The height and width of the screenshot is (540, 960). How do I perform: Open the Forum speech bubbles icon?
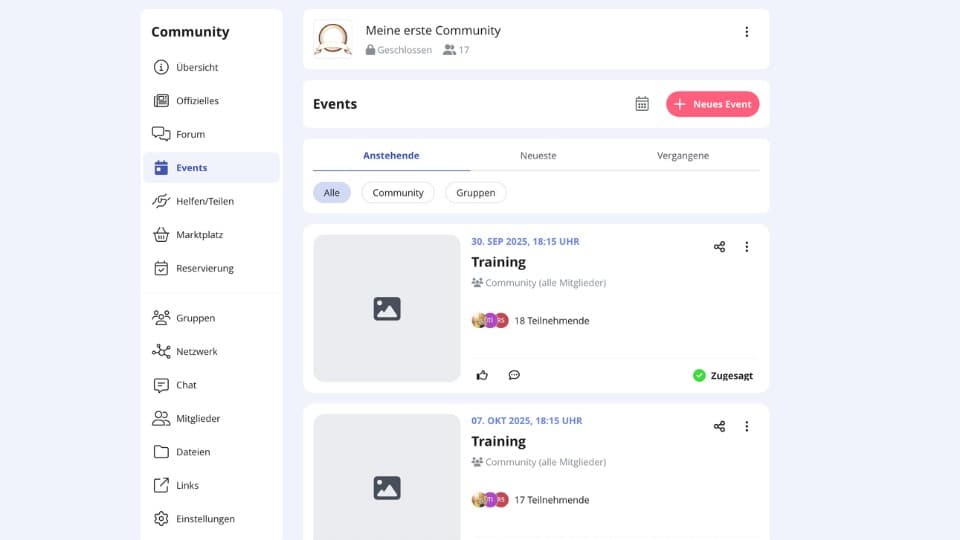click(161, 134)
